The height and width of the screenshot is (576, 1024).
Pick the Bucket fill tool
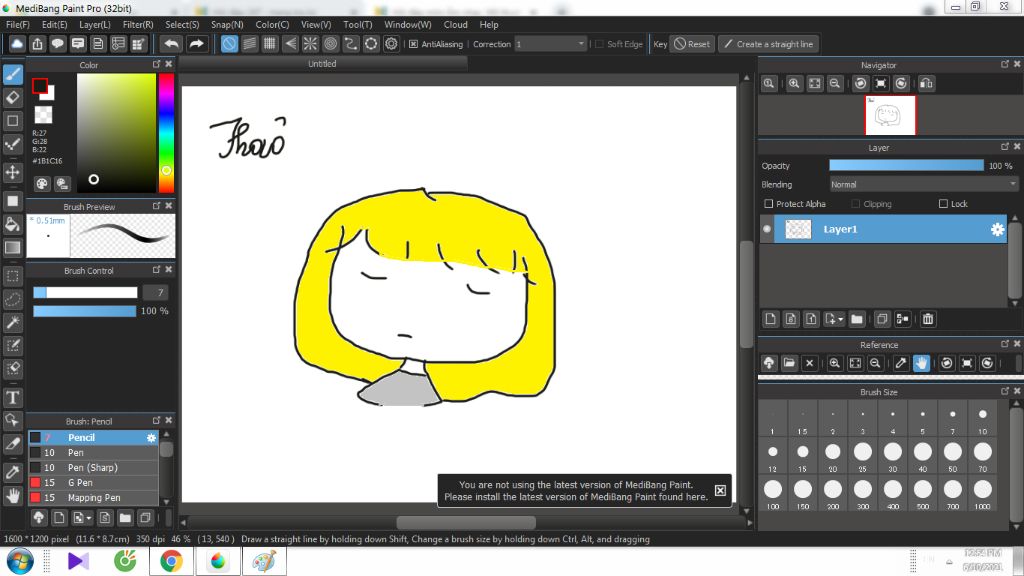pyautogui.click(x=12, y=225)
